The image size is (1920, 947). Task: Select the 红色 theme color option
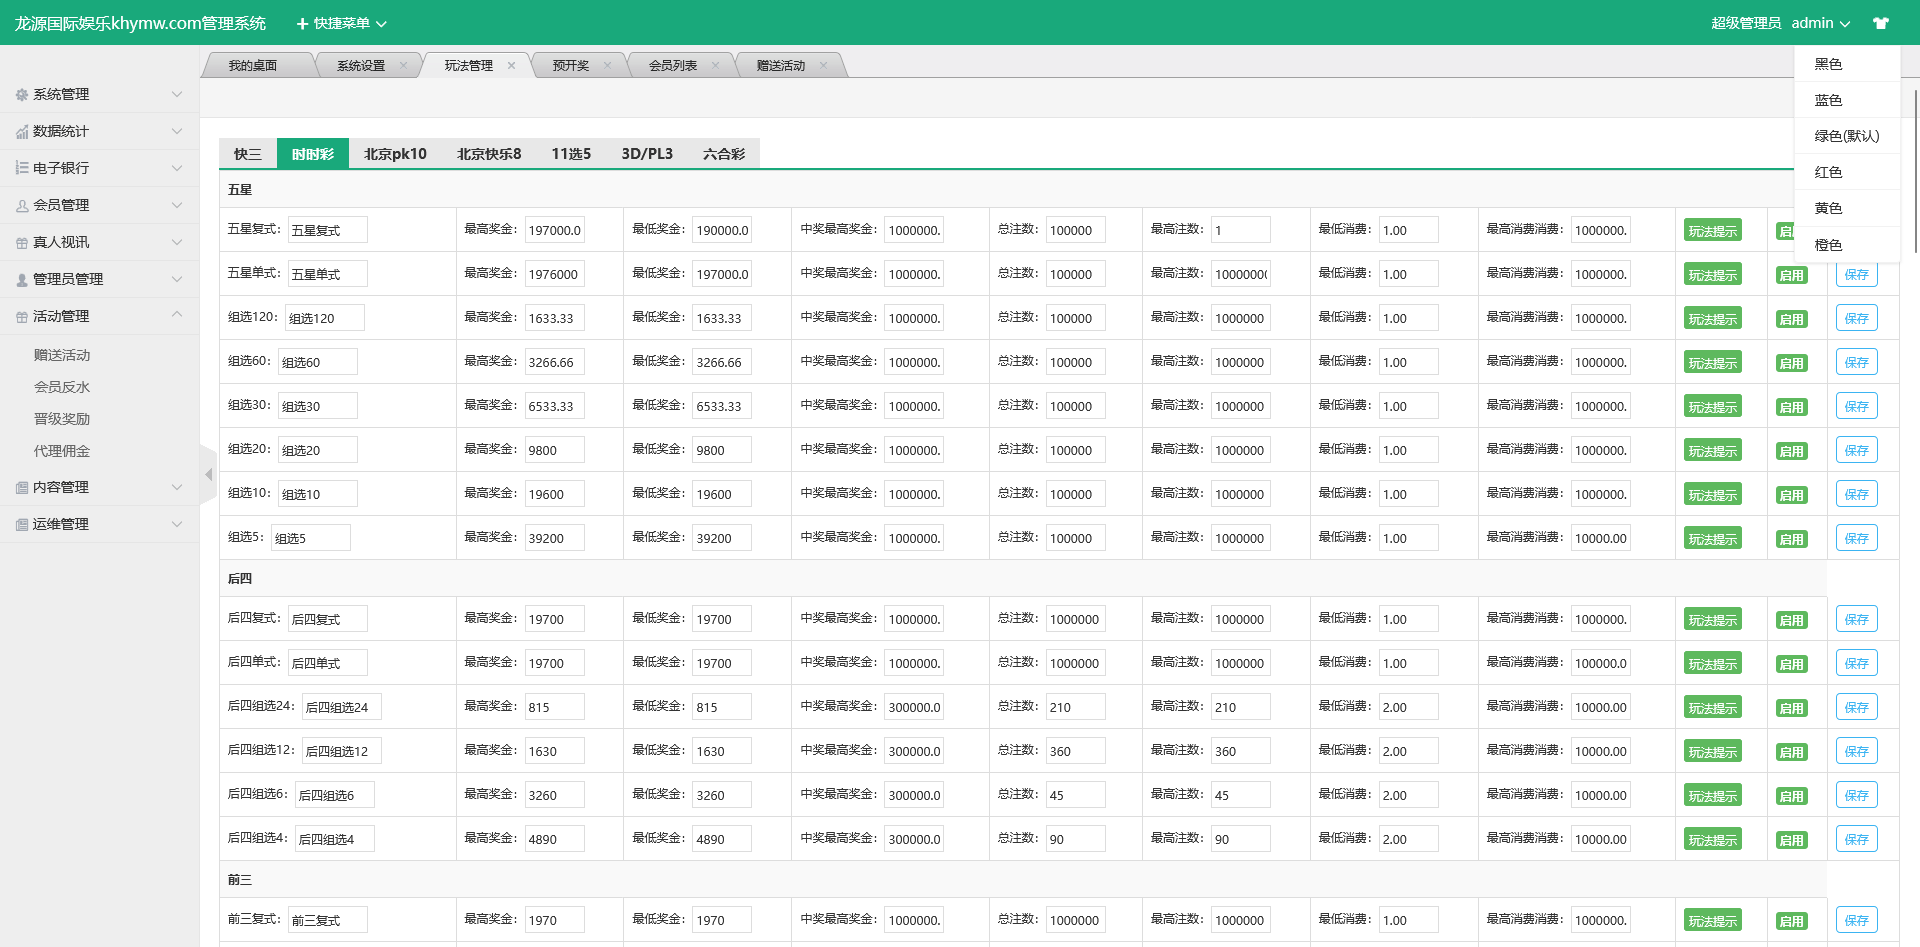click(1828, 172)
